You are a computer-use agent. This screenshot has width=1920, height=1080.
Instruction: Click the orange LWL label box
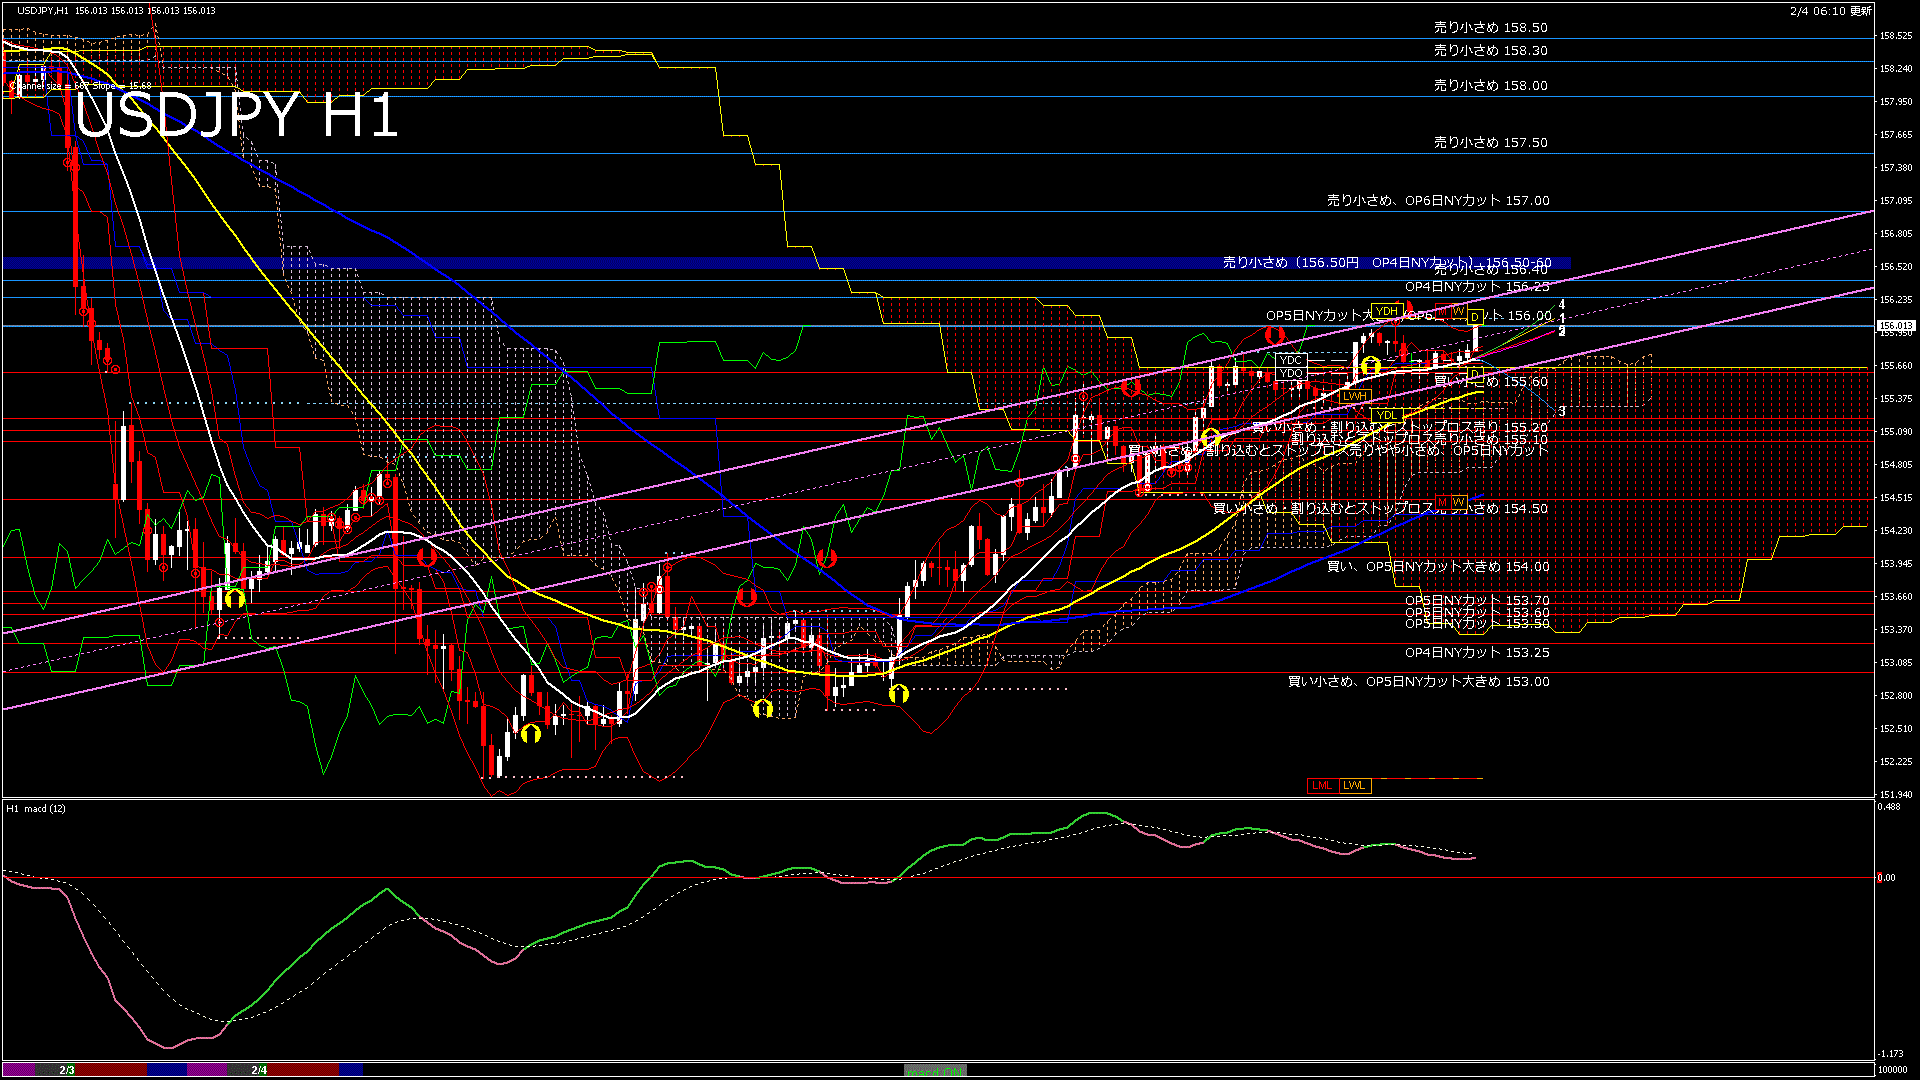click(1355, 786)
